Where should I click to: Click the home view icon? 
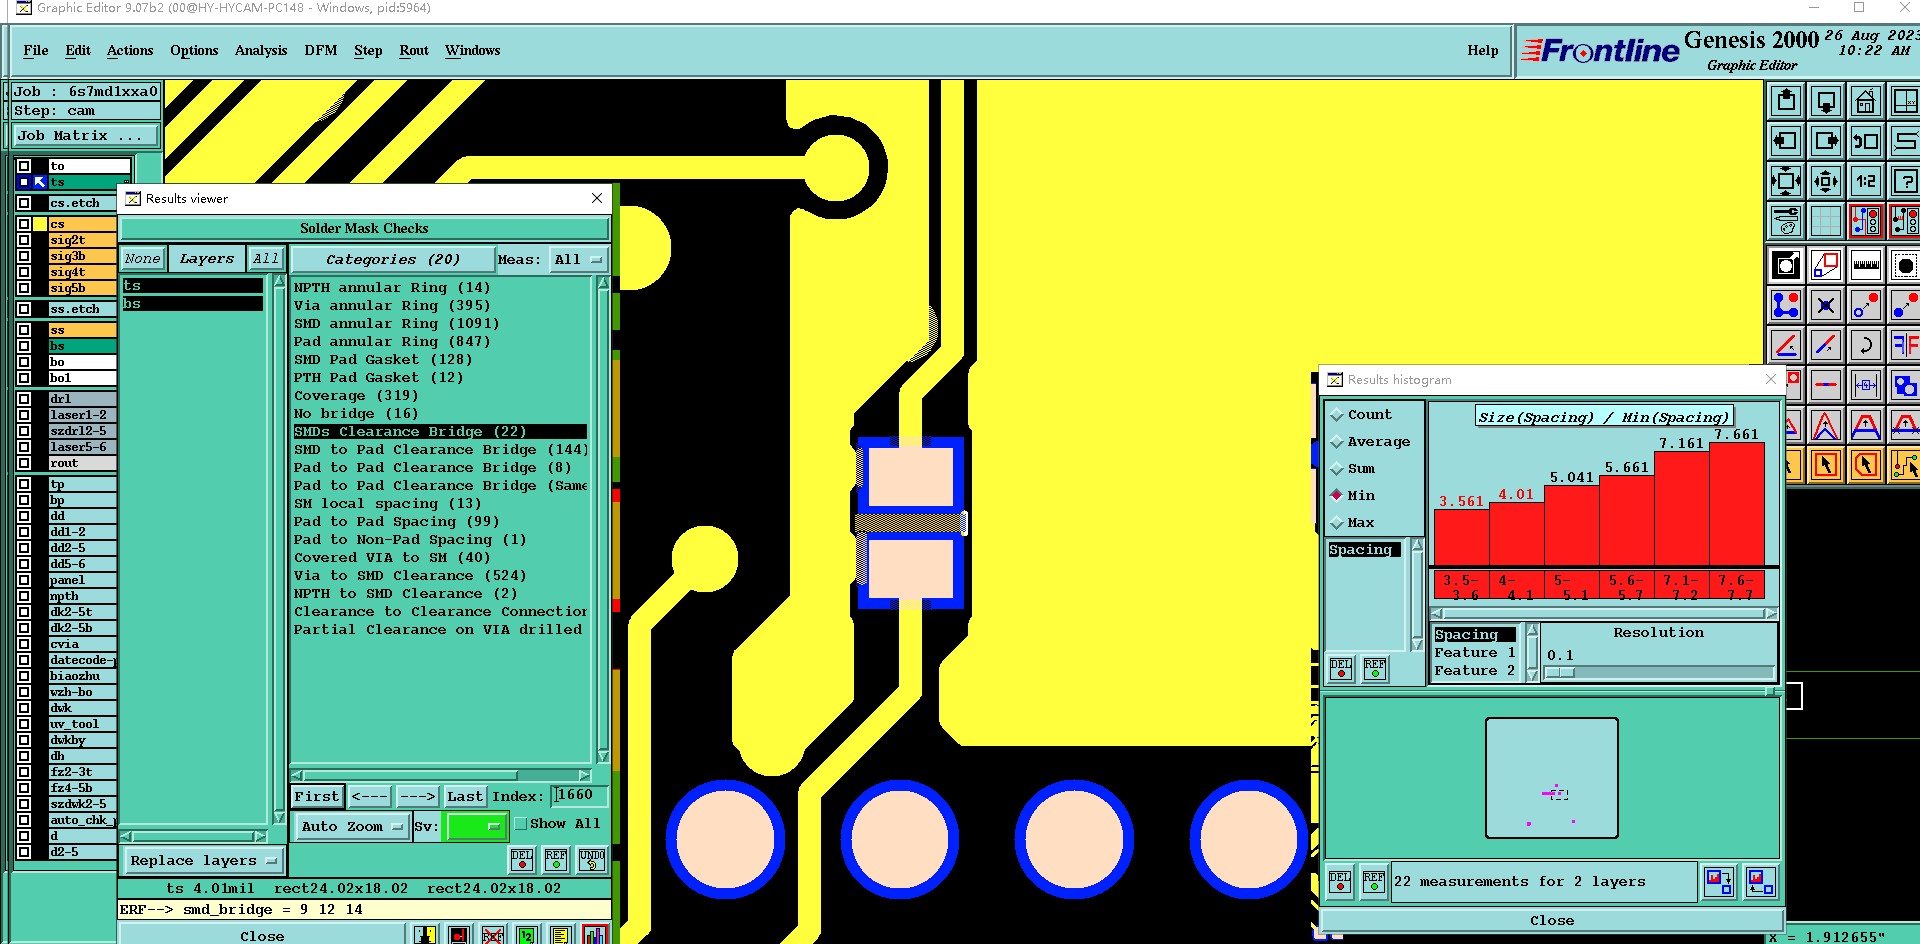pyautogui.click(x=1866, y=101)
